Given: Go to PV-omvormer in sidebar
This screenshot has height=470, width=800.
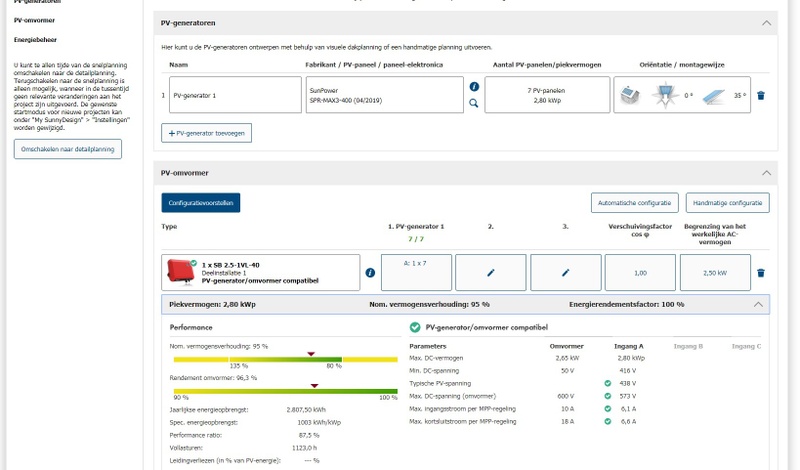Looking at the screenshot, I should pos(34,20).
